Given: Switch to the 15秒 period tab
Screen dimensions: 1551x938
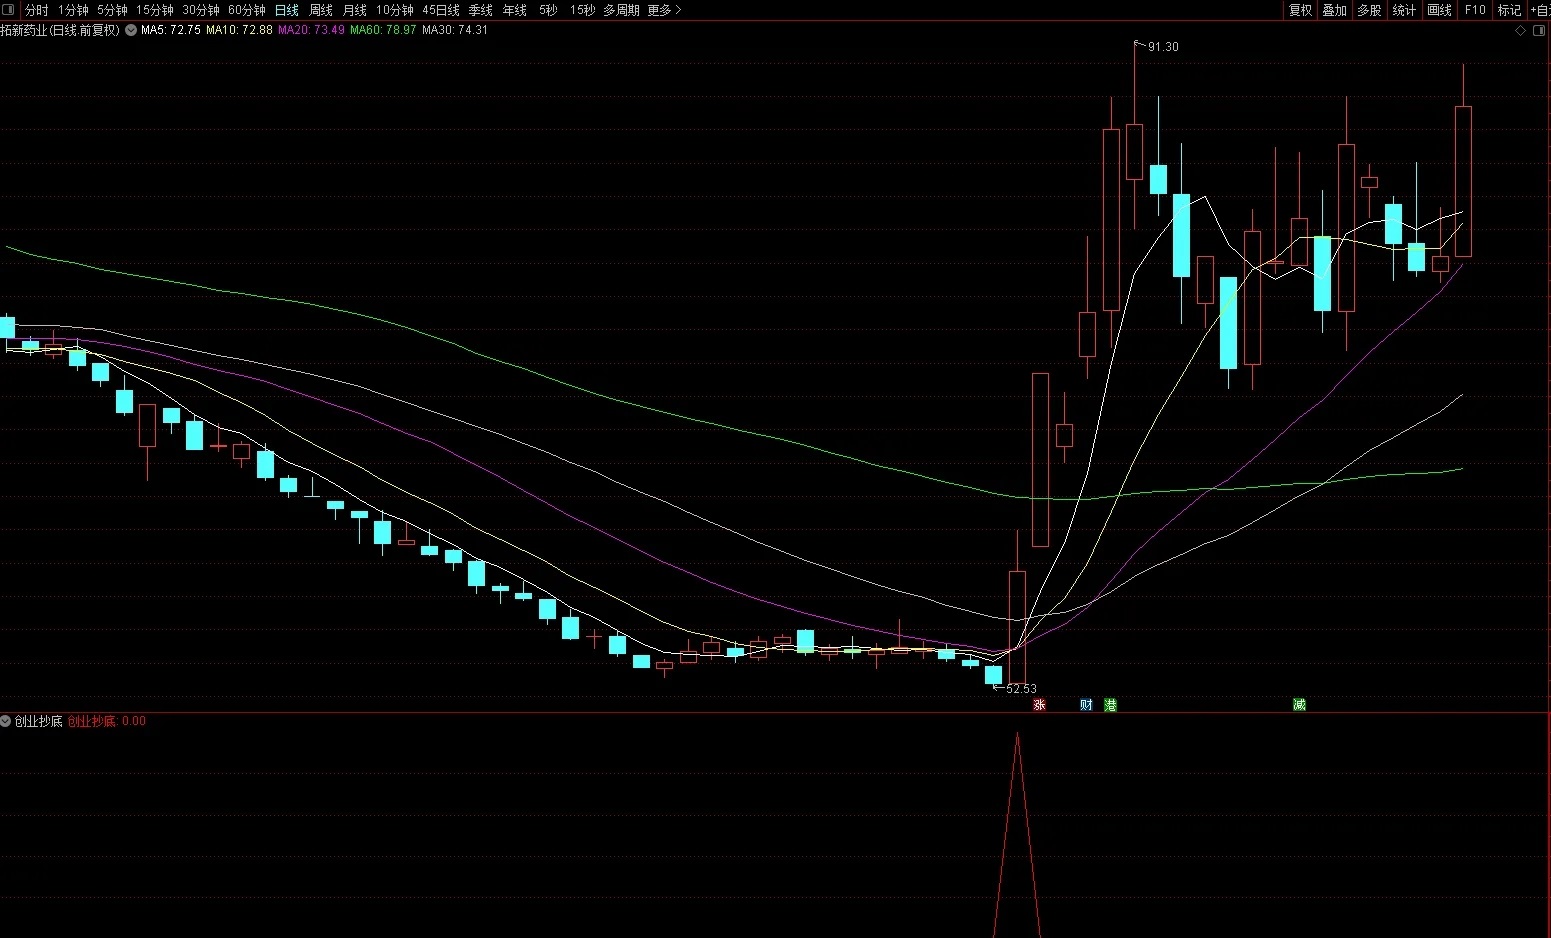Looking at the screenshot, I should tap(582, 10).
